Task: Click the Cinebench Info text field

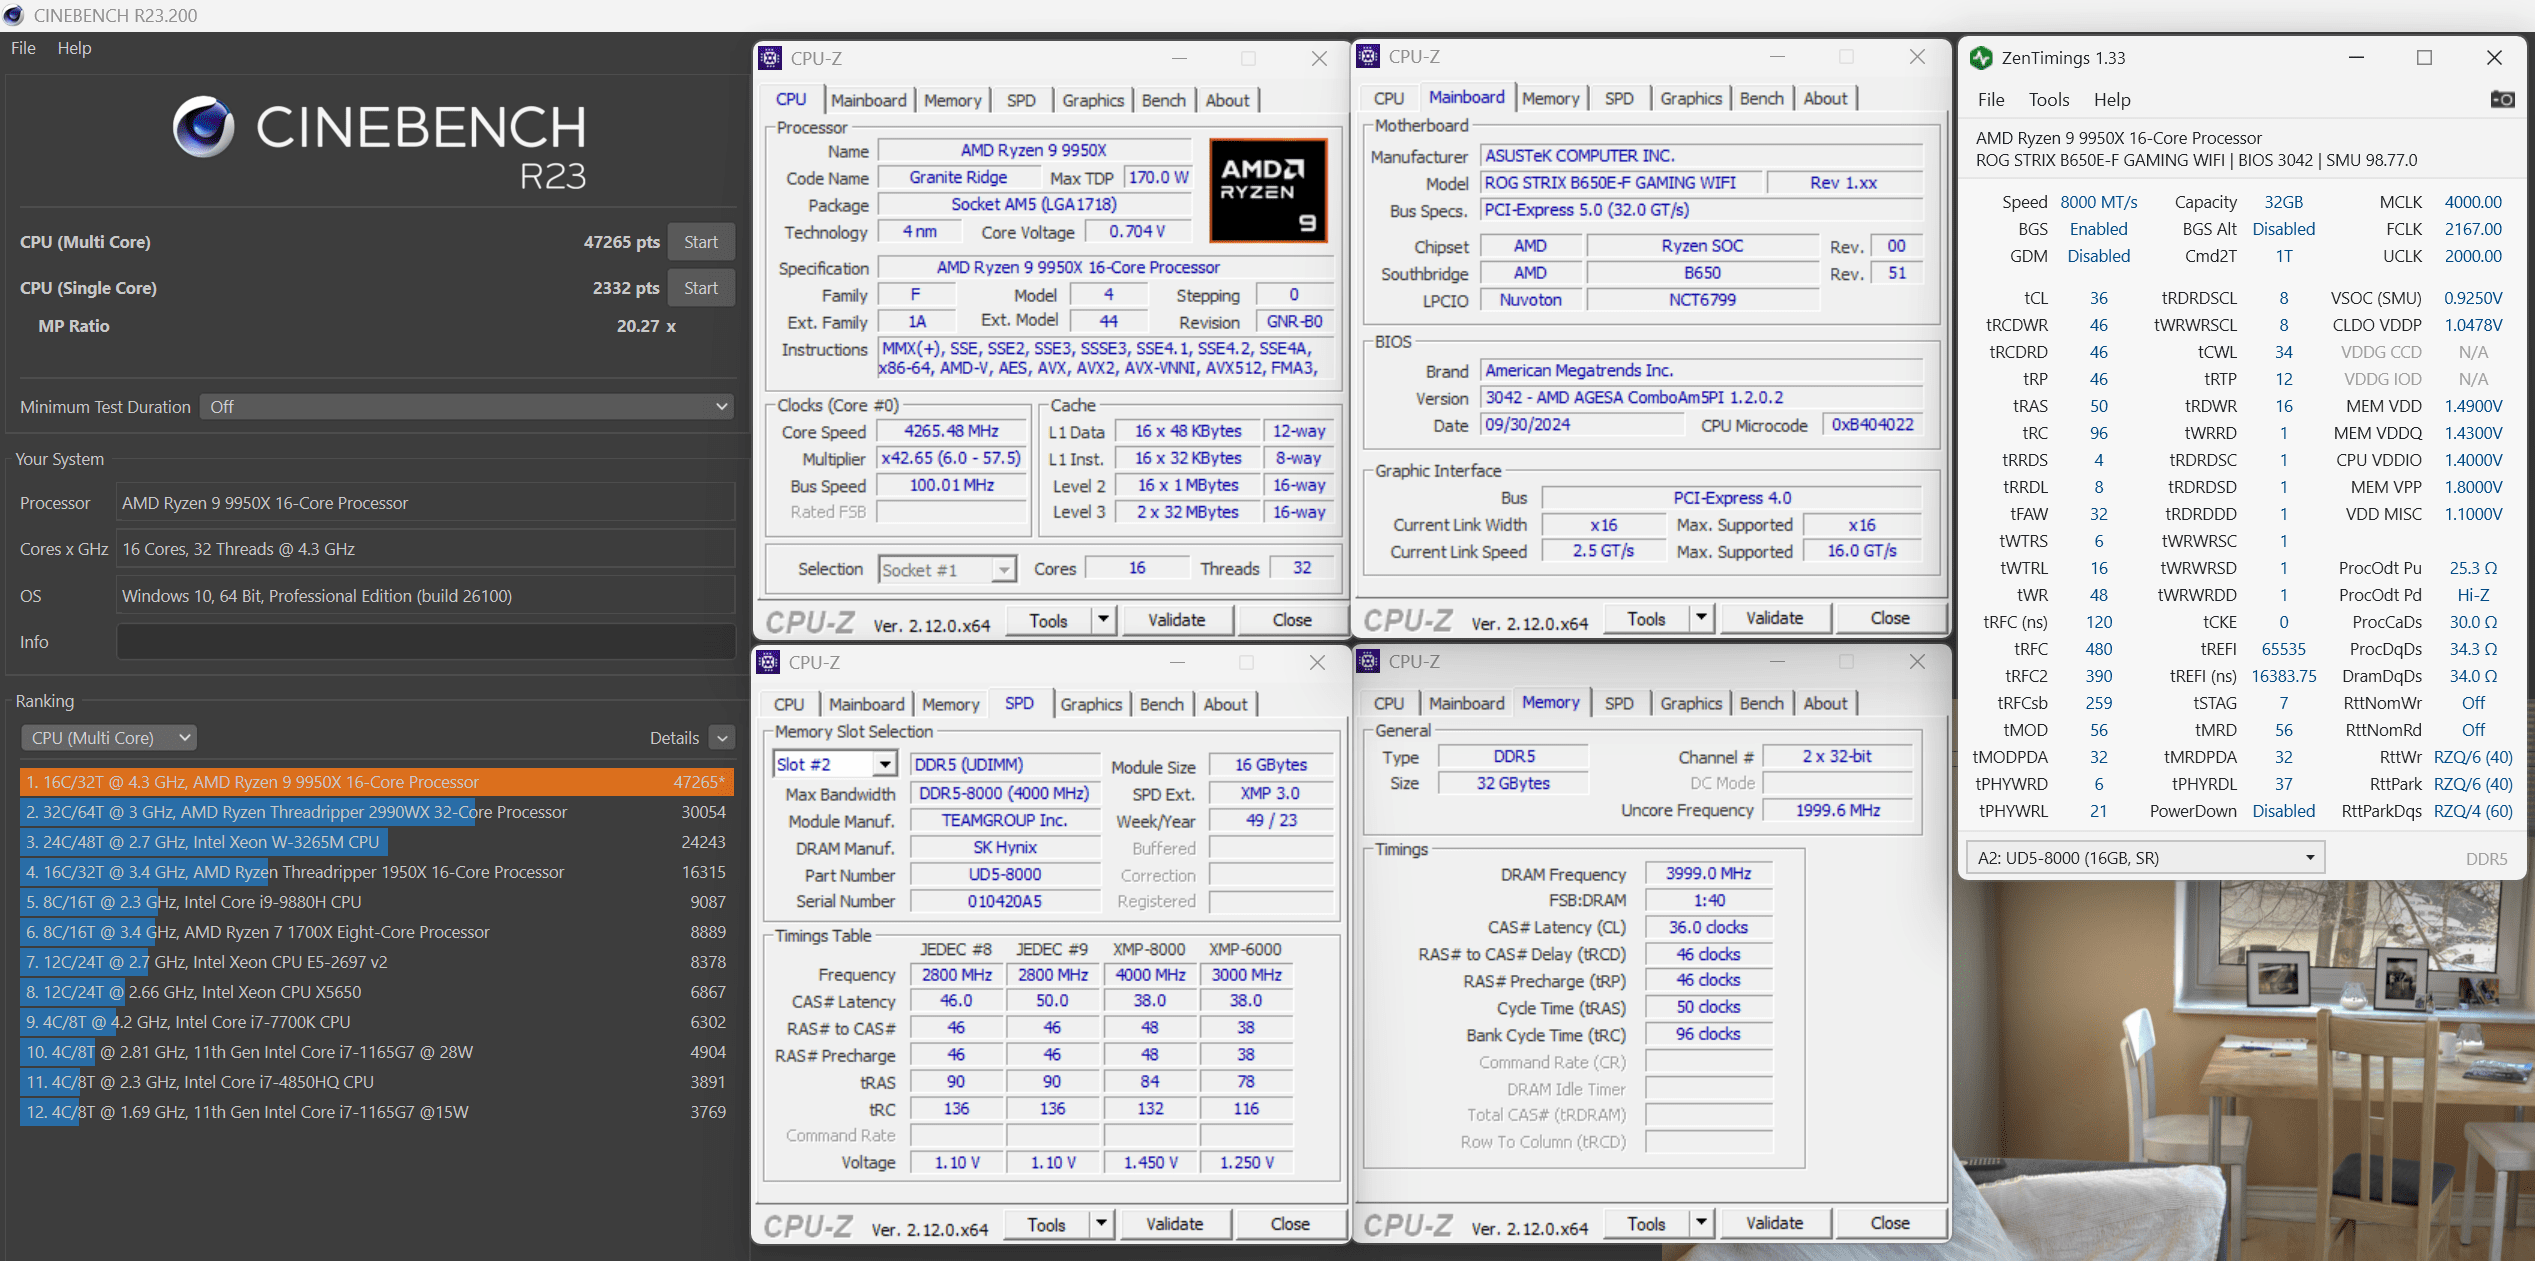Action: coord(425,642)
